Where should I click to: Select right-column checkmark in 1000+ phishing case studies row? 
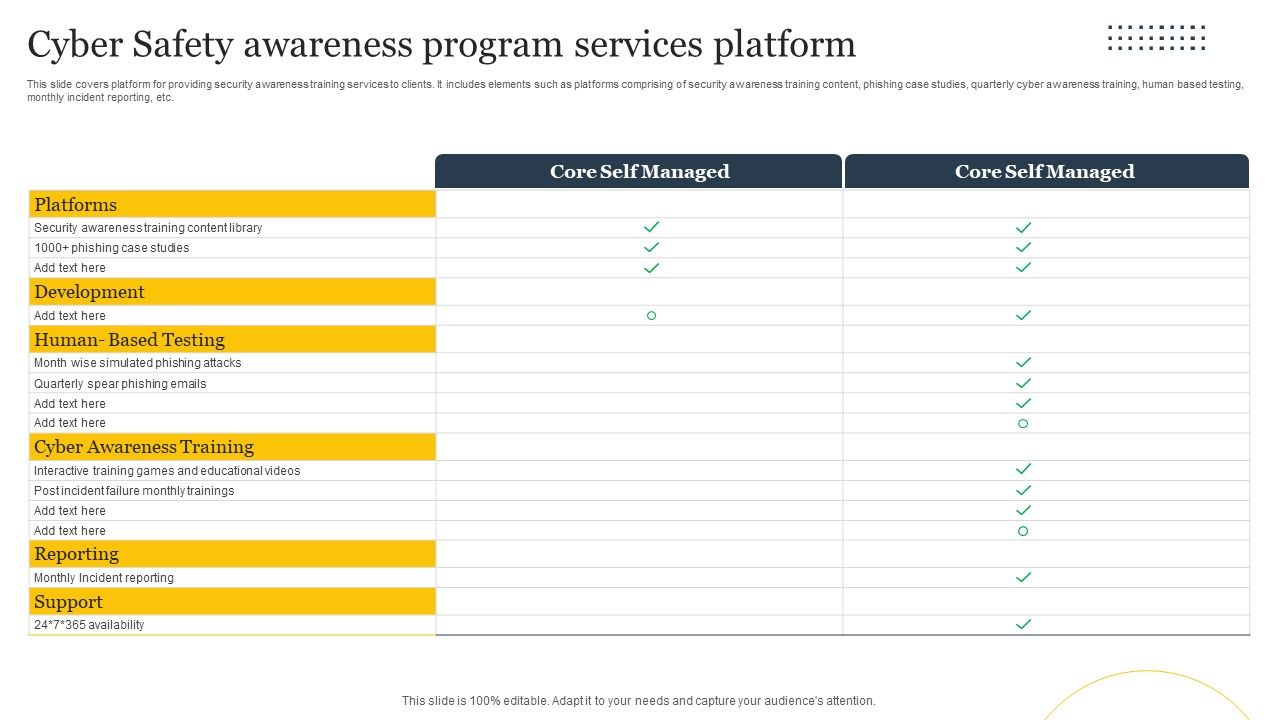(1023, 247)
